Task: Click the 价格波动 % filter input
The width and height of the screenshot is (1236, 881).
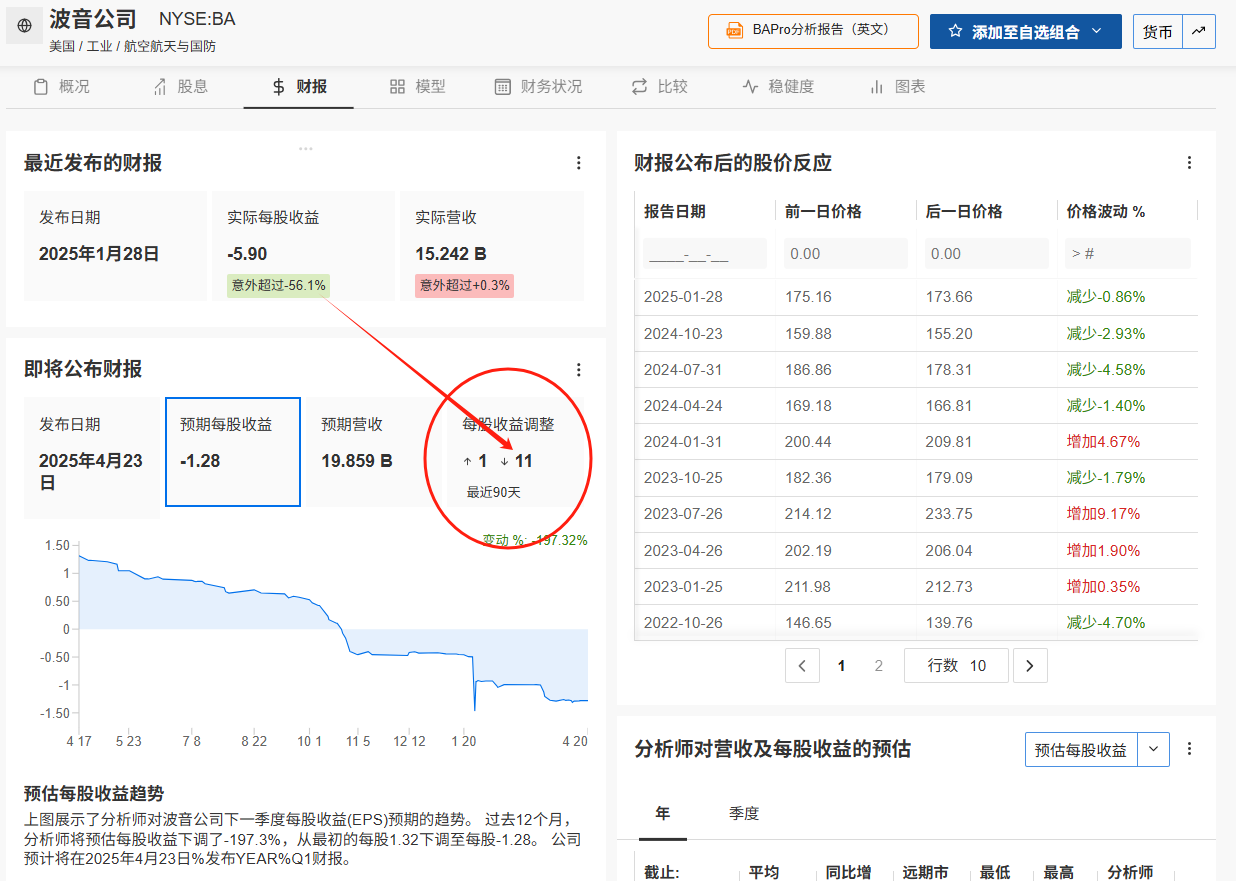Action: click(x=1127, y=253)
